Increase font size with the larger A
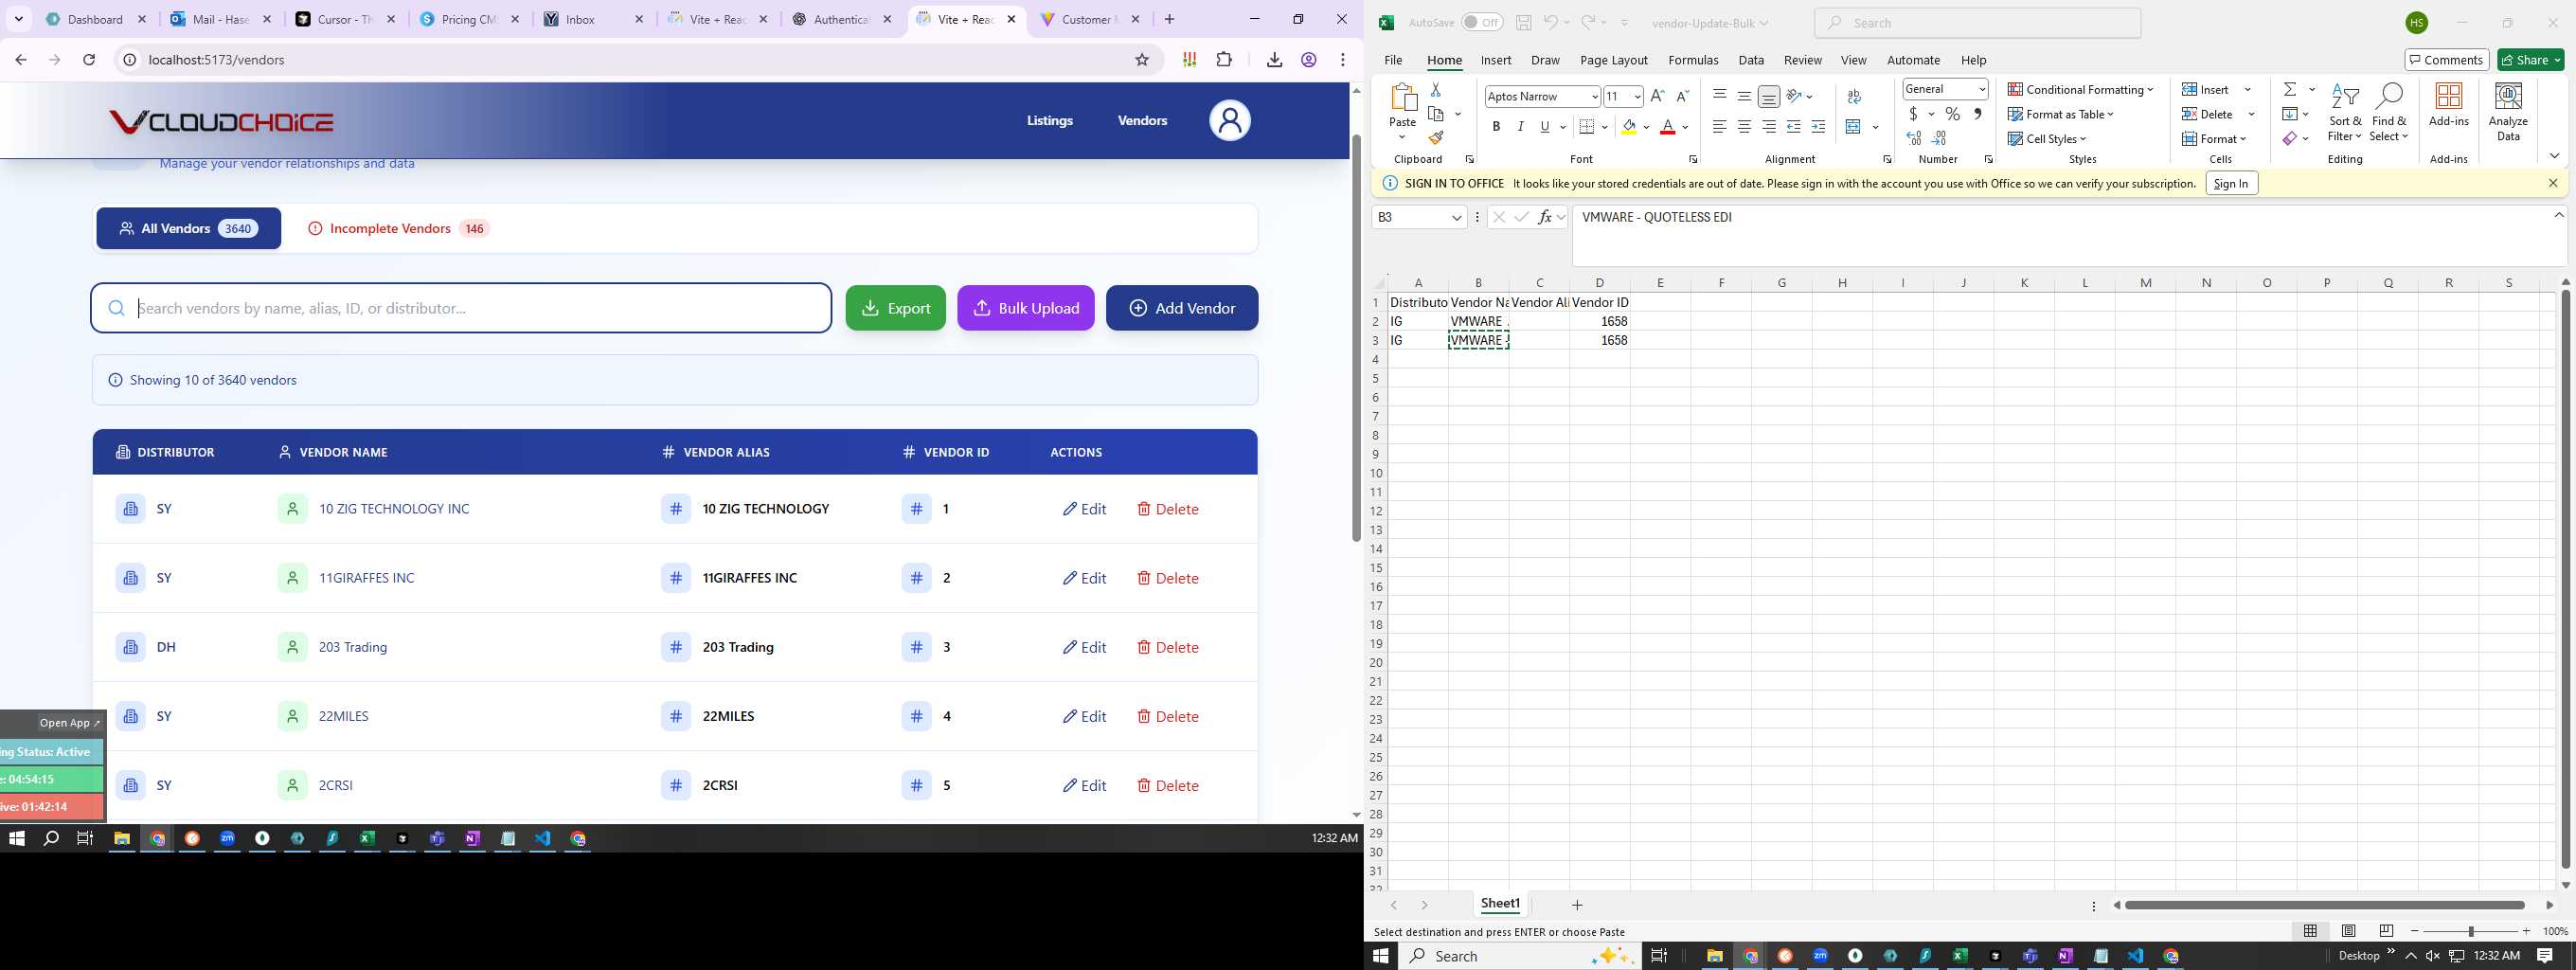This screenshot has height=970, width=2576. click(1658, 96)
